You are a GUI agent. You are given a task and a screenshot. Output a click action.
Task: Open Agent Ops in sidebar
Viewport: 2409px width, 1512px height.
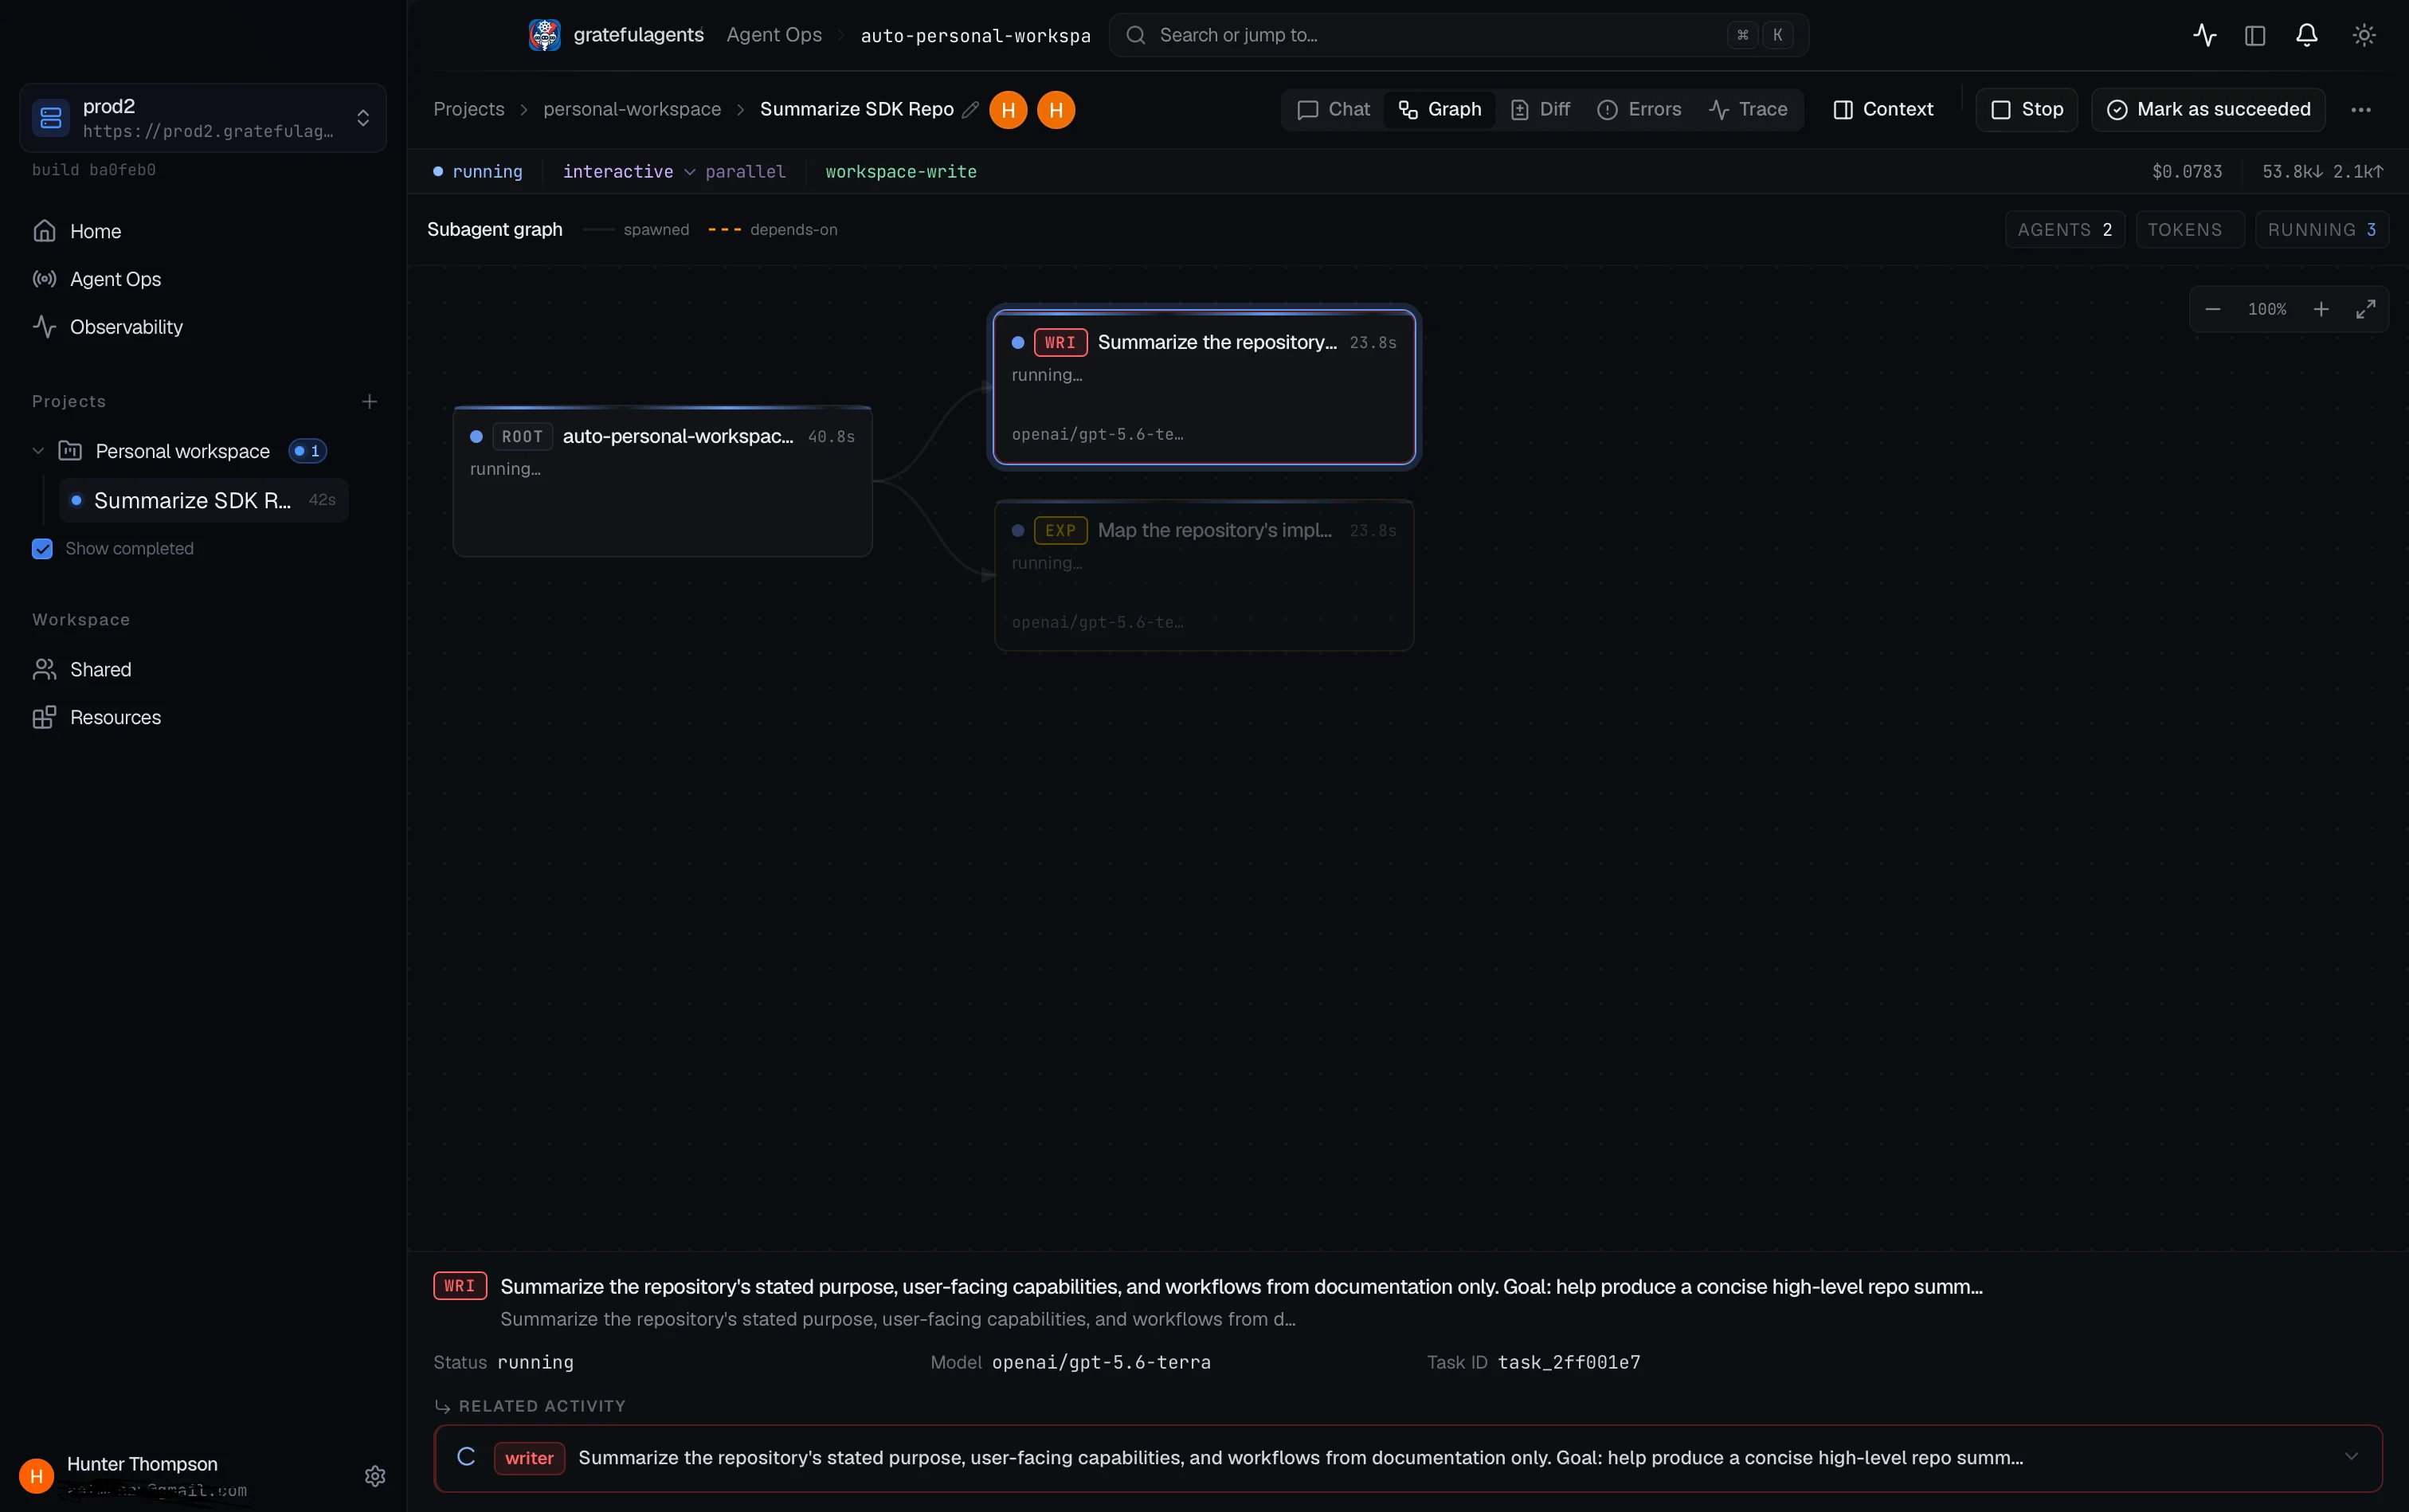pos(115,279)
